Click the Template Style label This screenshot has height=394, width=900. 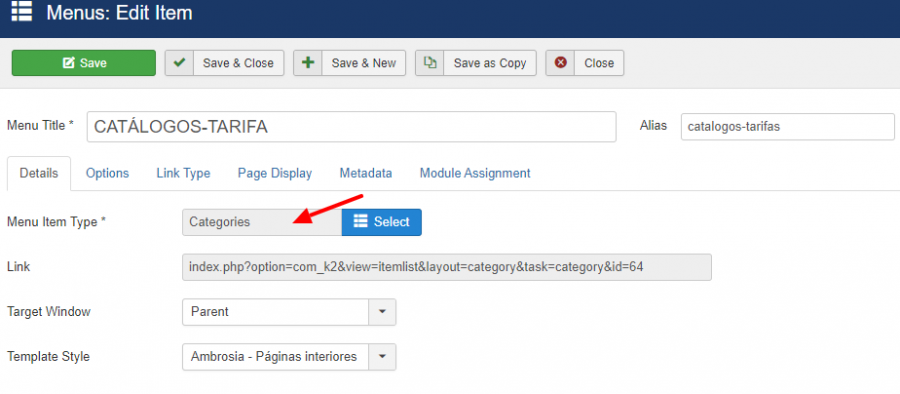(48, 357)
